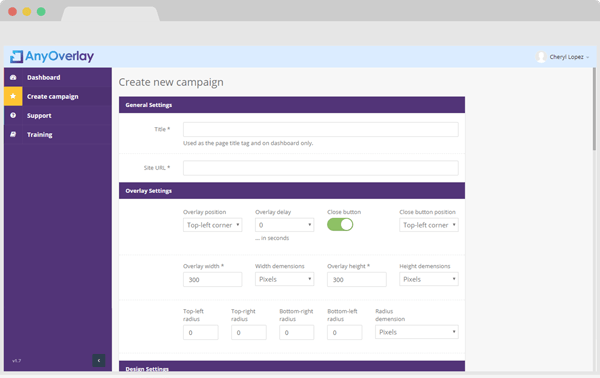Go to Dashboard in the sidebar
Screen dimensions: 600x378
[x=43, y=77]
